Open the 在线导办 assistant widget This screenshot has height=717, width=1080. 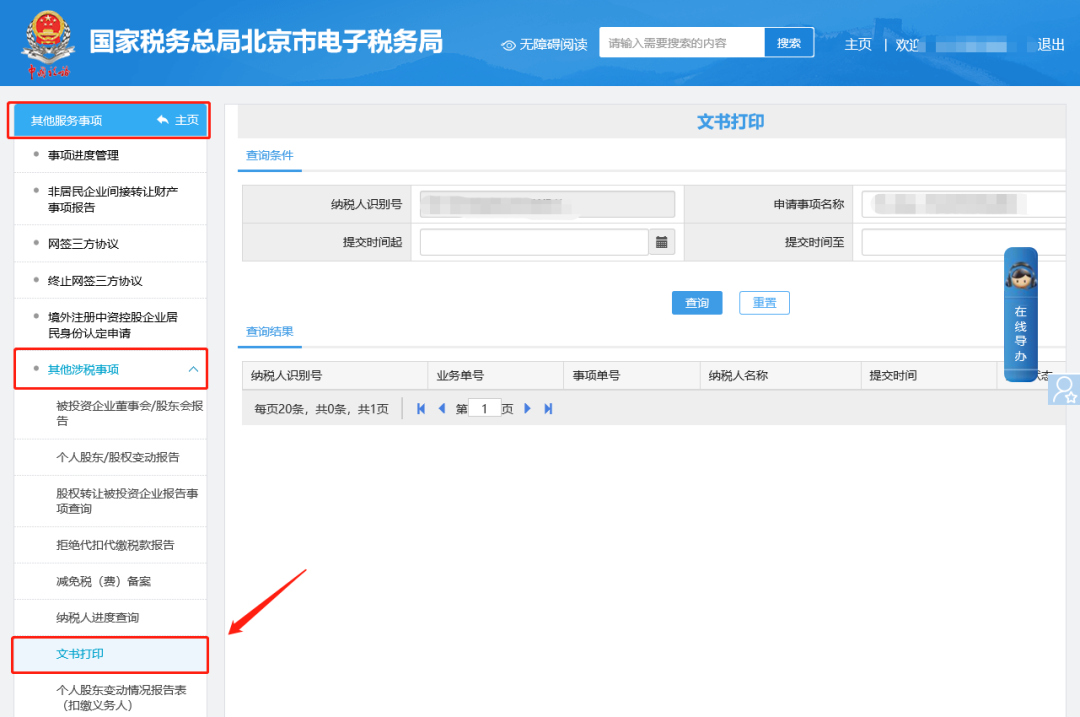click(x=1020, y=315)
